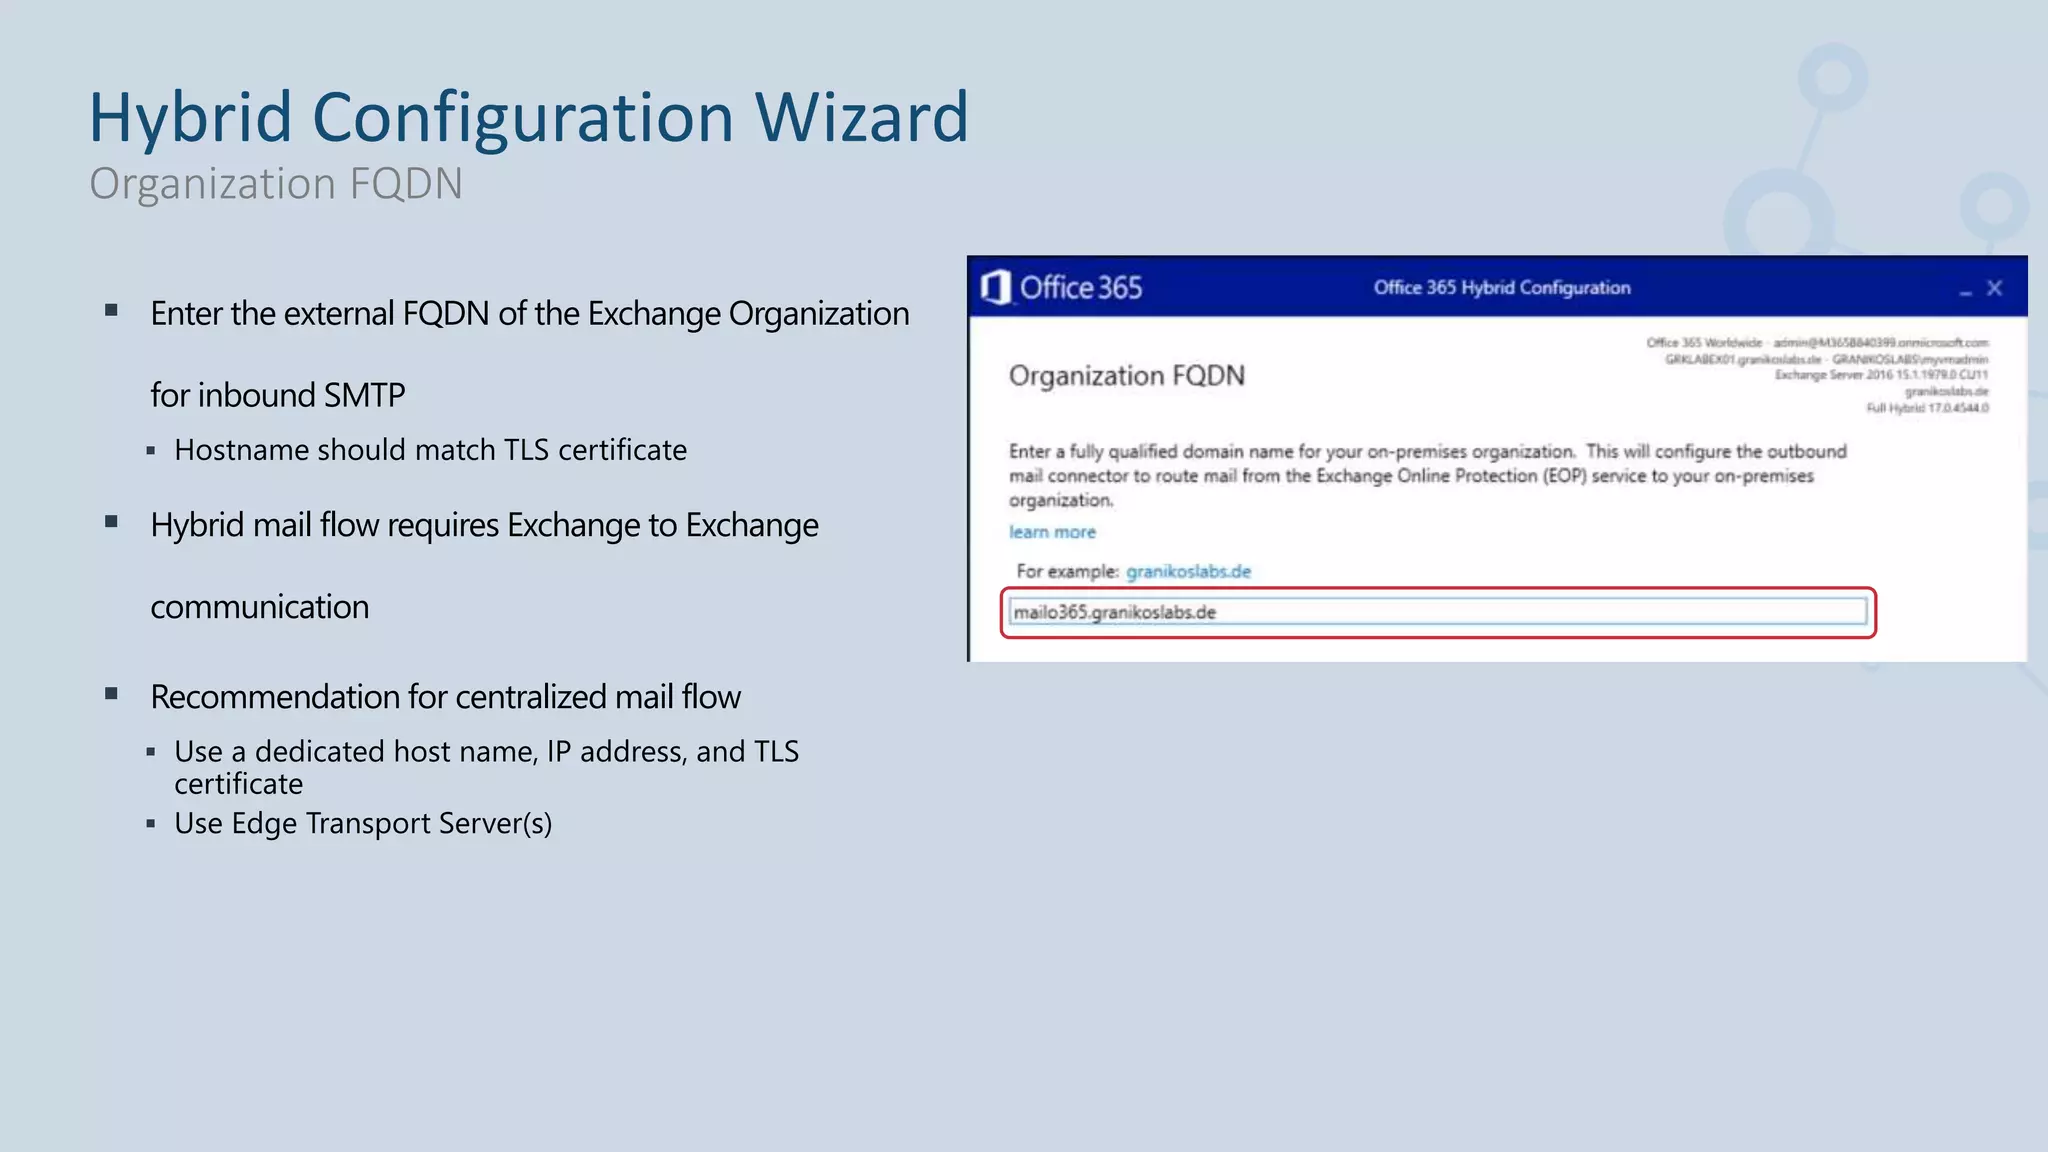Click the 'Organization FQDN' wizard heading
The width and height of the screenshot is (2048, 1152).
point(1127,376)
